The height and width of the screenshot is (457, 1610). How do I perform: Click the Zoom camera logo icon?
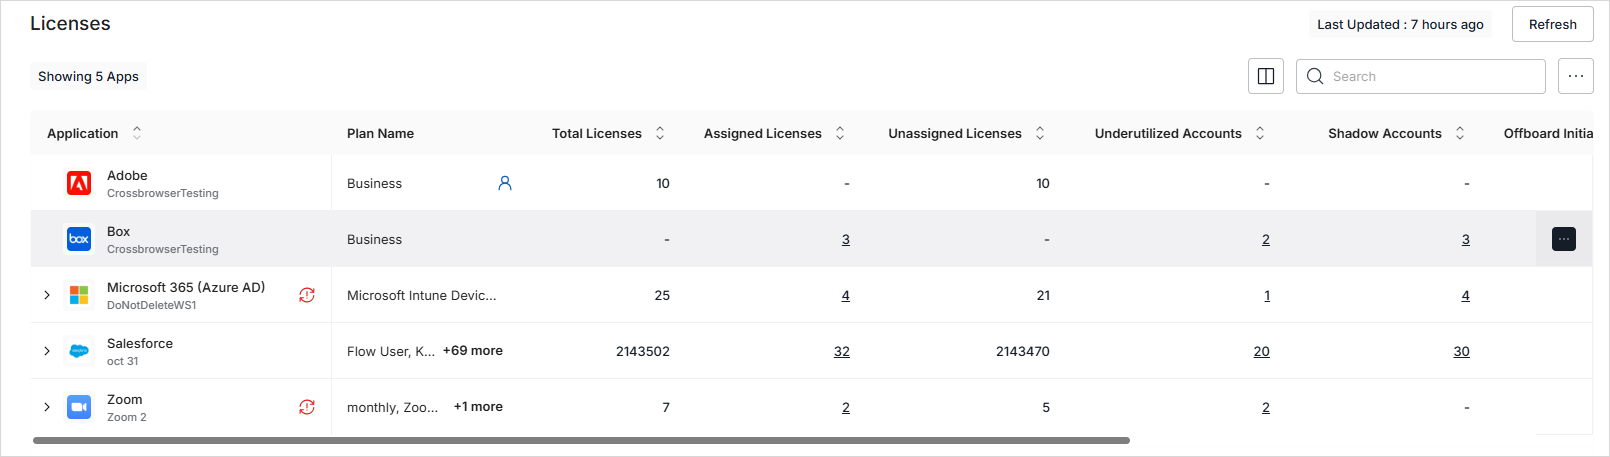click(x=79, y=407)
